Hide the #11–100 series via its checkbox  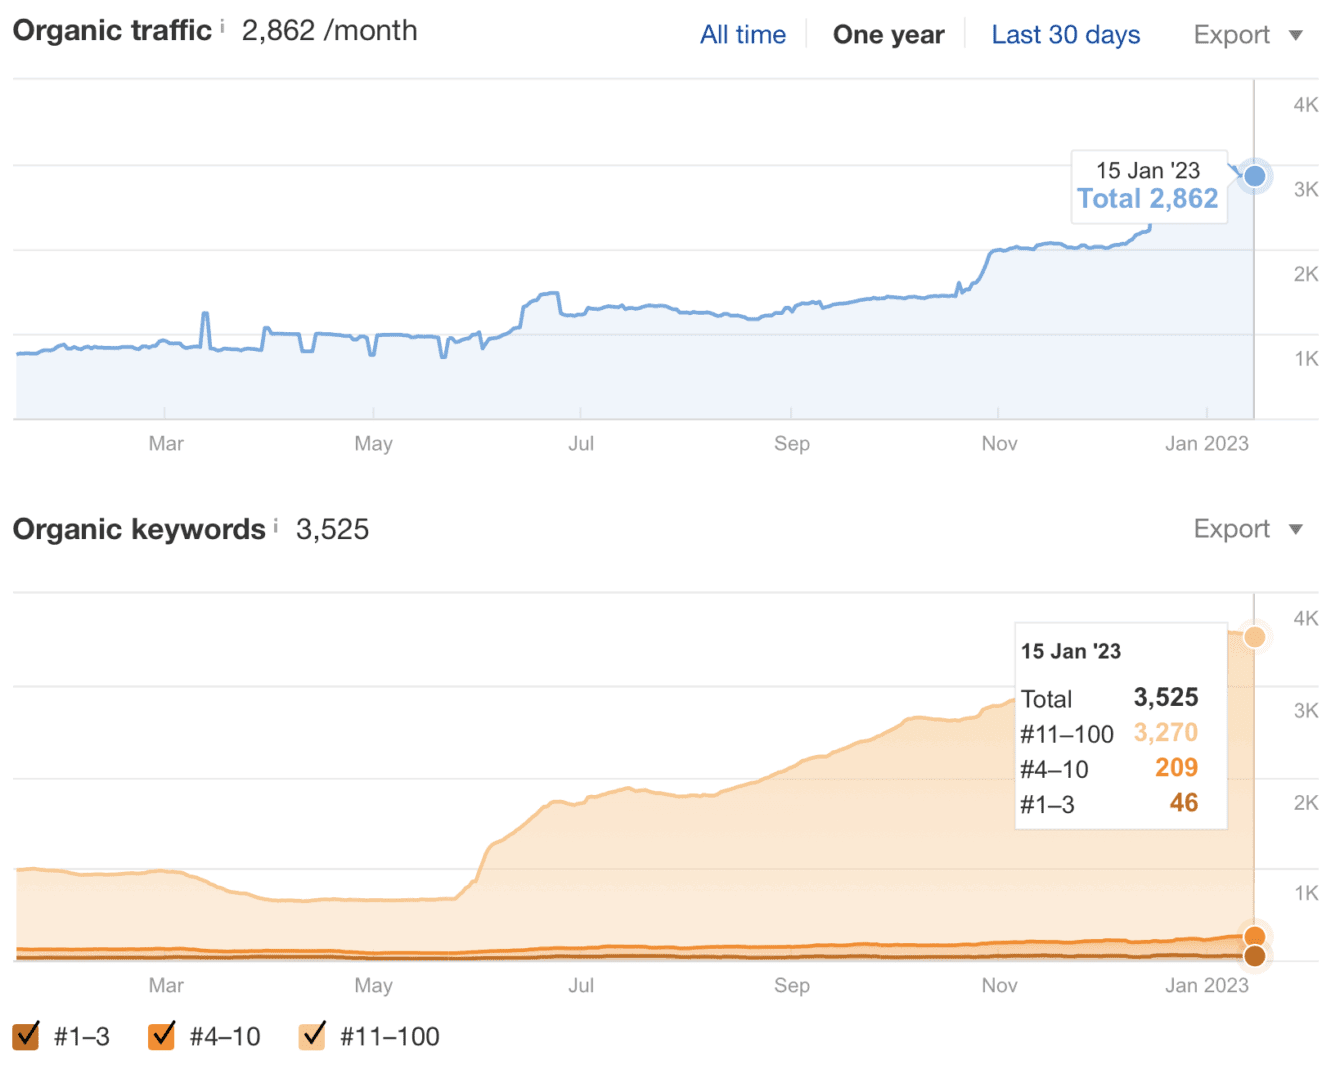313,1036
